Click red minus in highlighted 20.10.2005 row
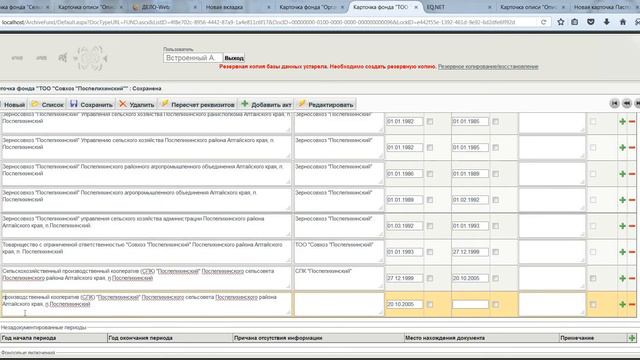Image resolution: width=640 pixels, height=360 pixels. point(632,304)
